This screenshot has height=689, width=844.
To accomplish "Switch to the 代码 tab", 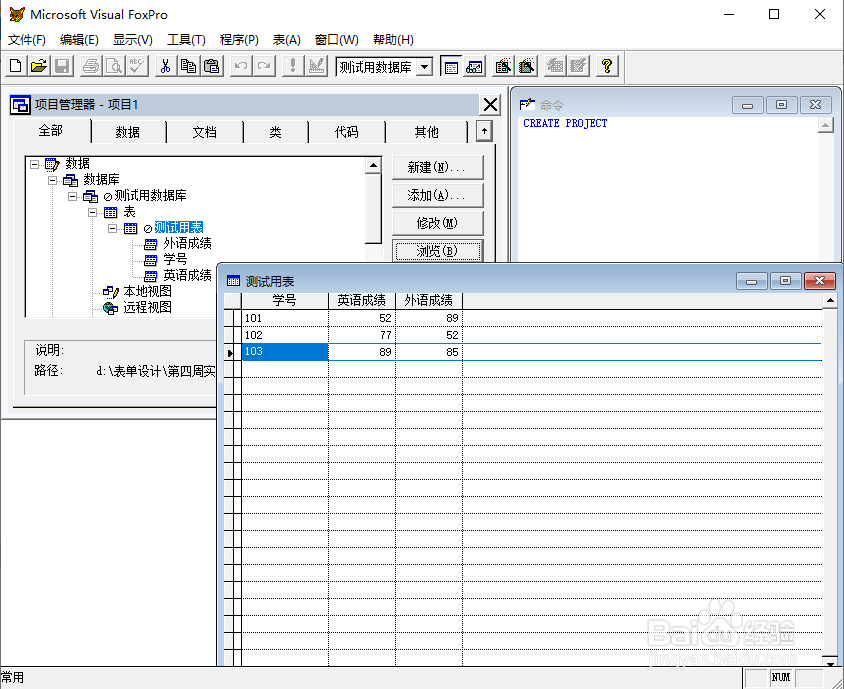I will 346,132.
